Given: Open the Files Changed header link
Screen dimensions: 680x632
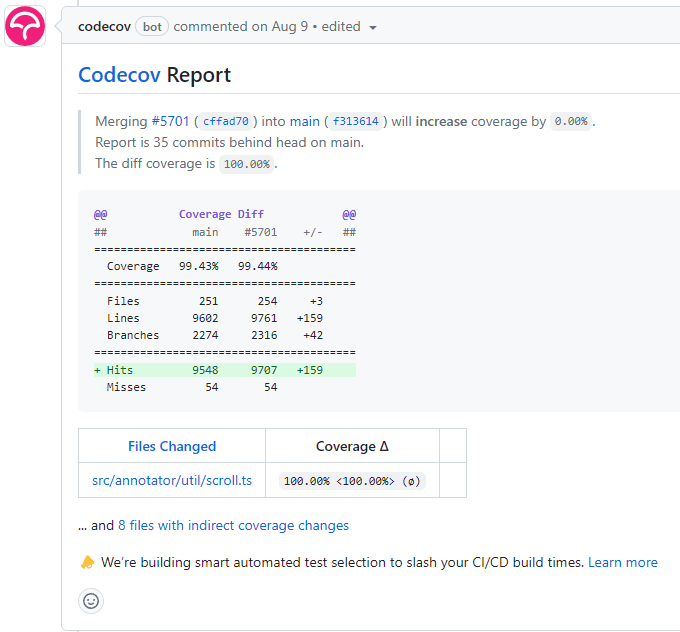Looking at the screenshot, I should point(172,446).
